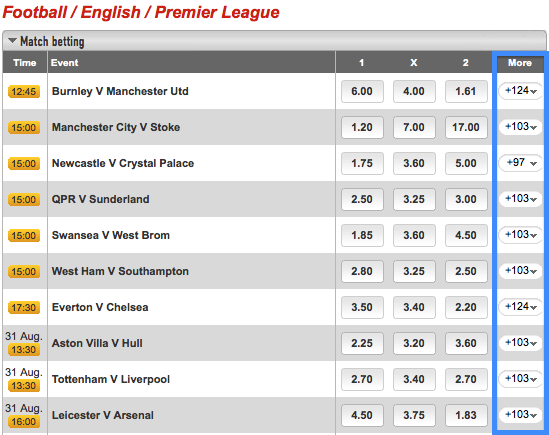Bet on Newcastle home win at 1.75
The height and width of the screenshot is (435, 549).
point(362,164)
